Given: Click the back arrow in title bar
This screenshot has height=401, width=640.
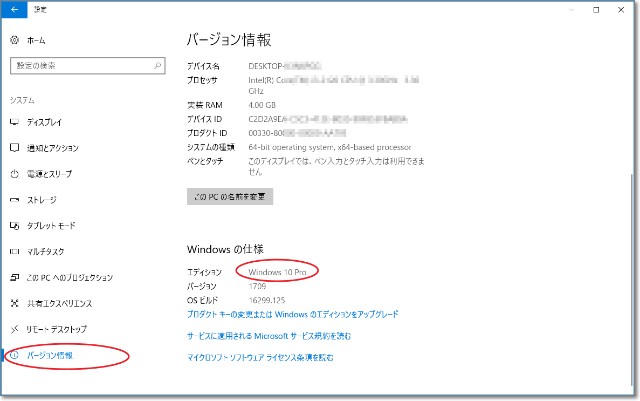Looking at the screenshot, I should pyautogui.click(x=13, y=9).
